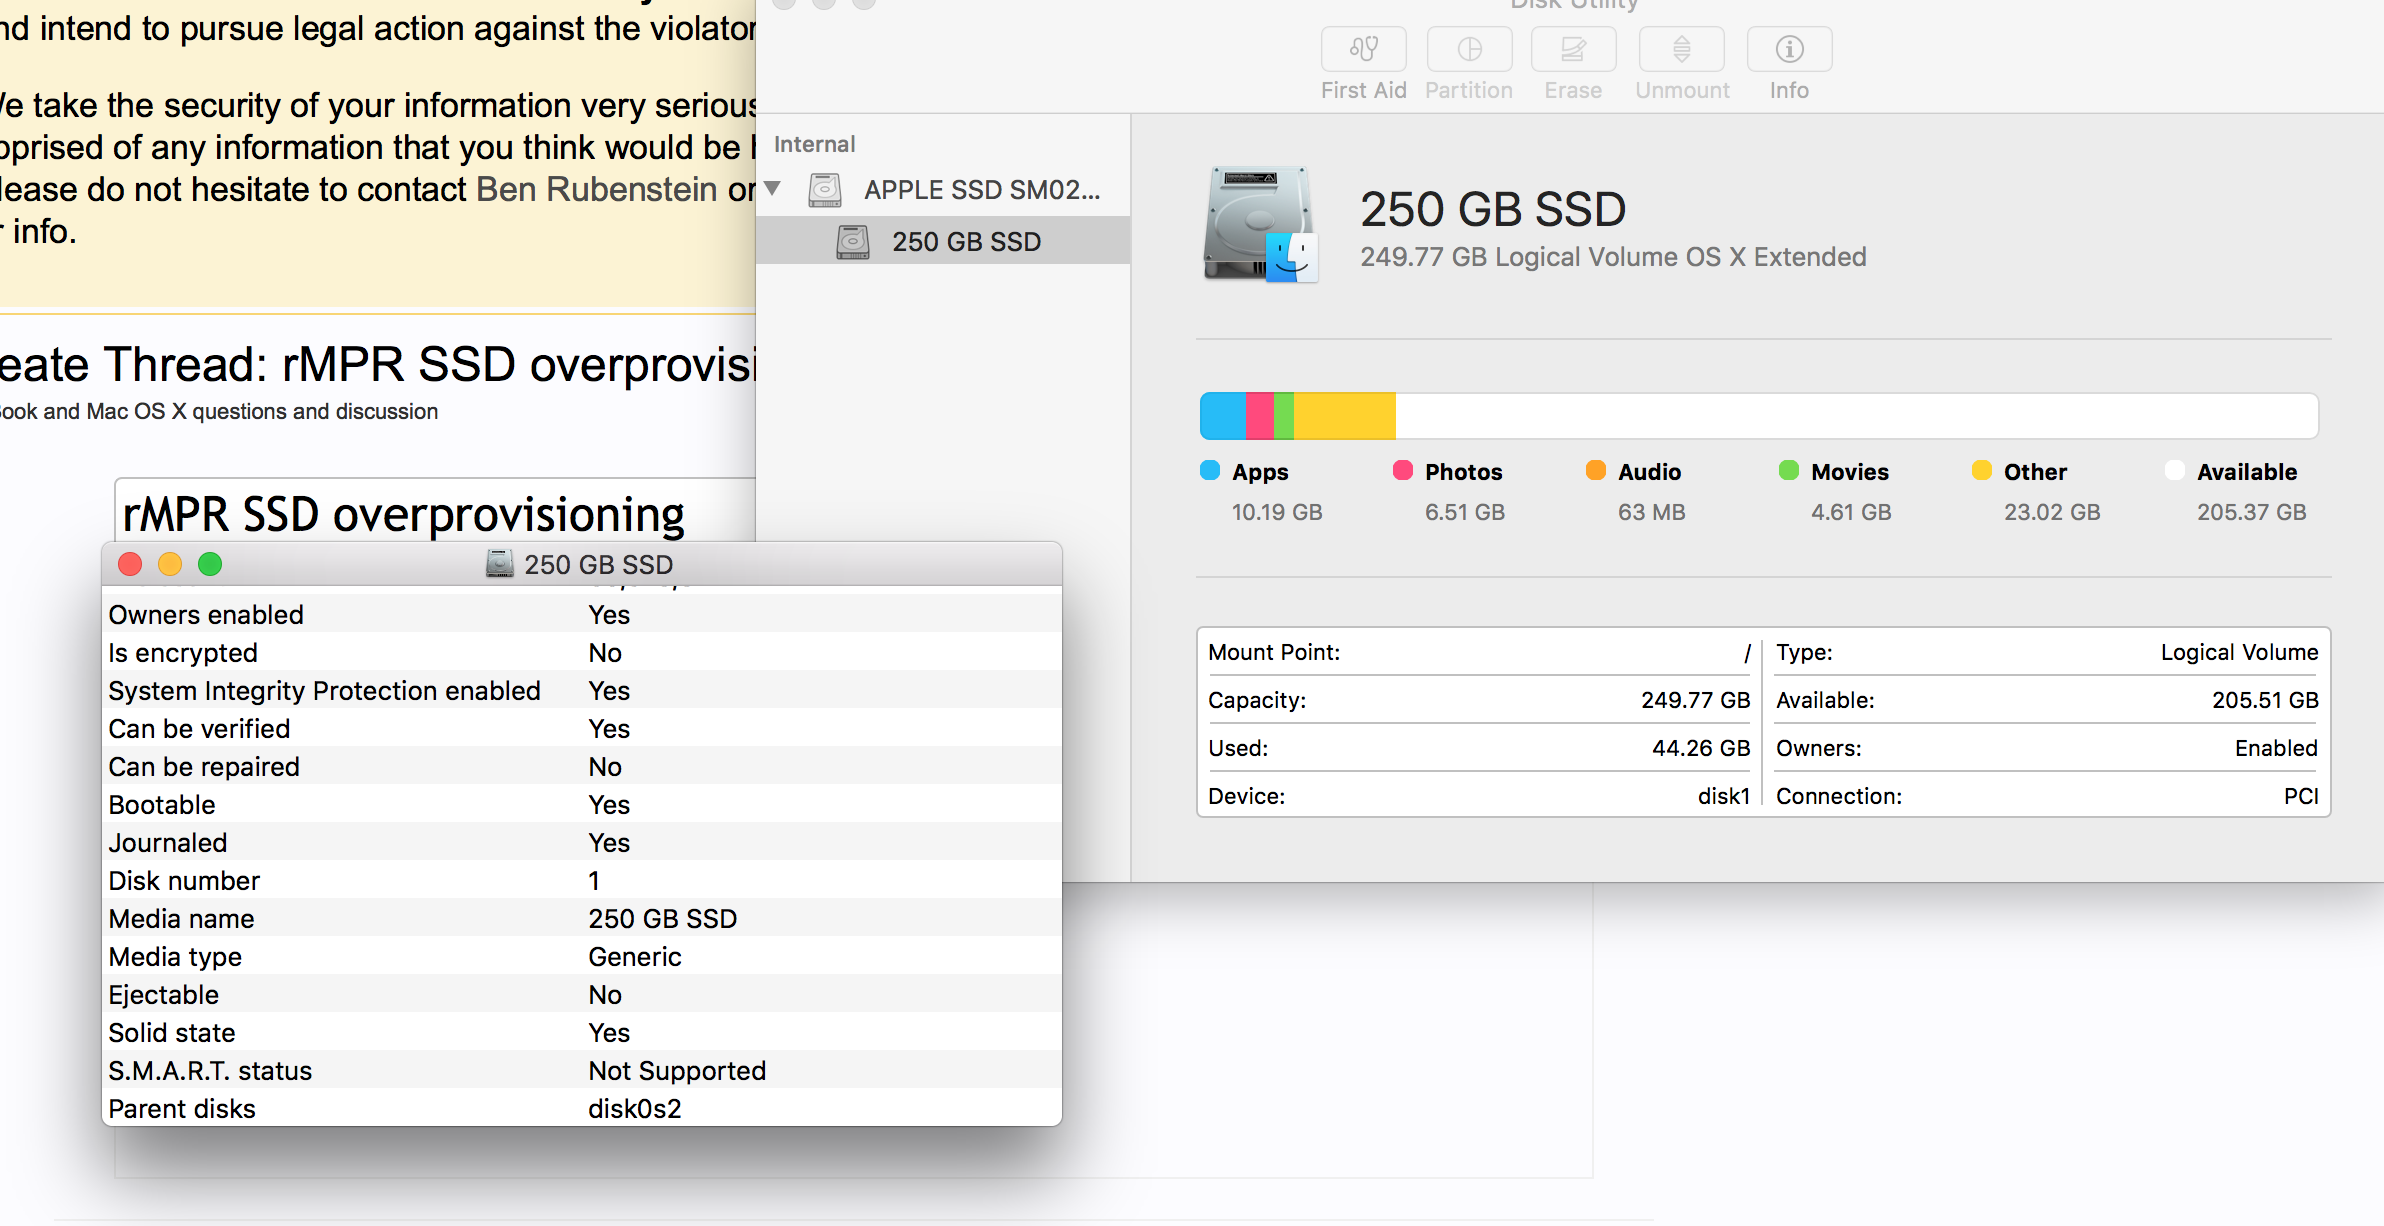The width and height of the screenshot is (2384, 1226).
Task: Click the Audio 63 MB value
Action: [1652, 512]
